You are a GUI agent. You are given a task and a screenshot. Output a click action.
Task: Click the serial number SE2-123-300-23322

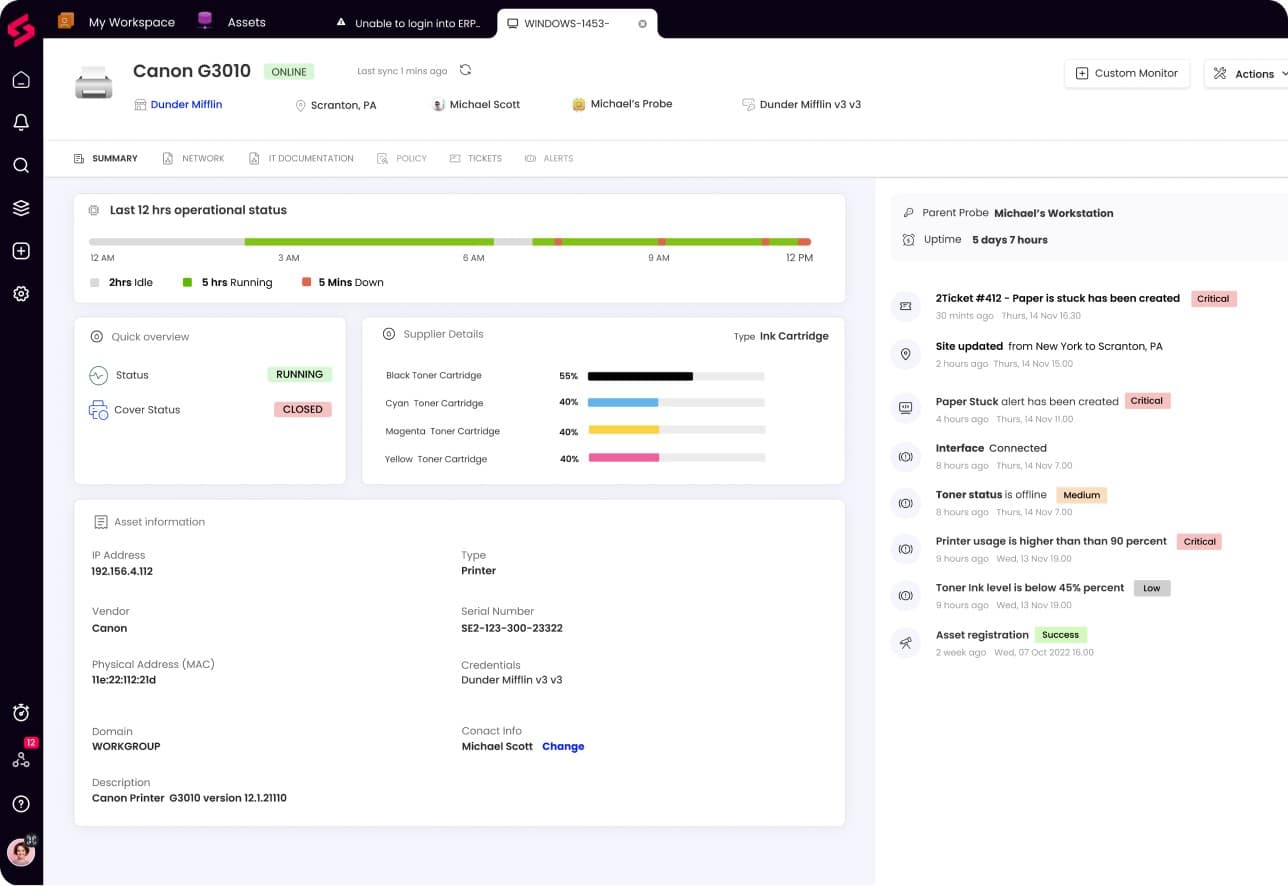(x=512, y=628)
